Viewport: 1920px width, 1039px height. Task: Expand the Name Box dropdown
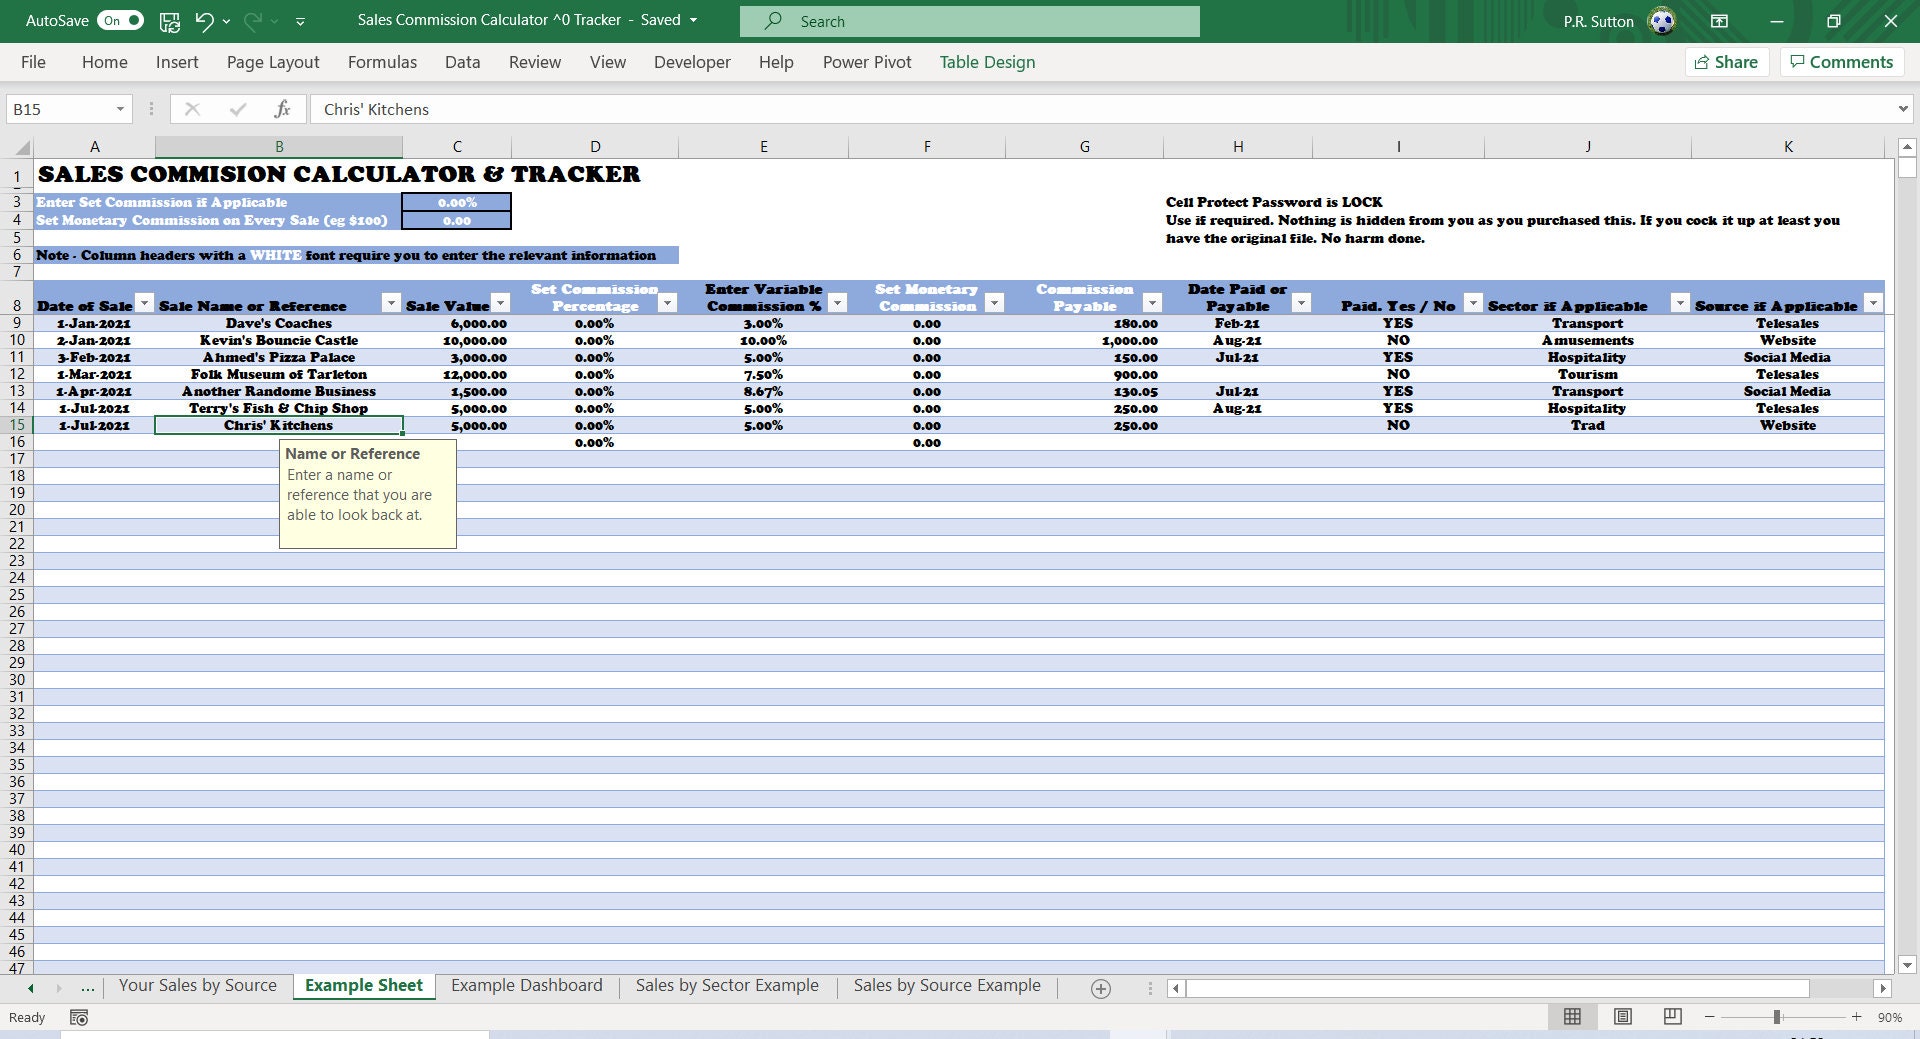tap(118, 109)
